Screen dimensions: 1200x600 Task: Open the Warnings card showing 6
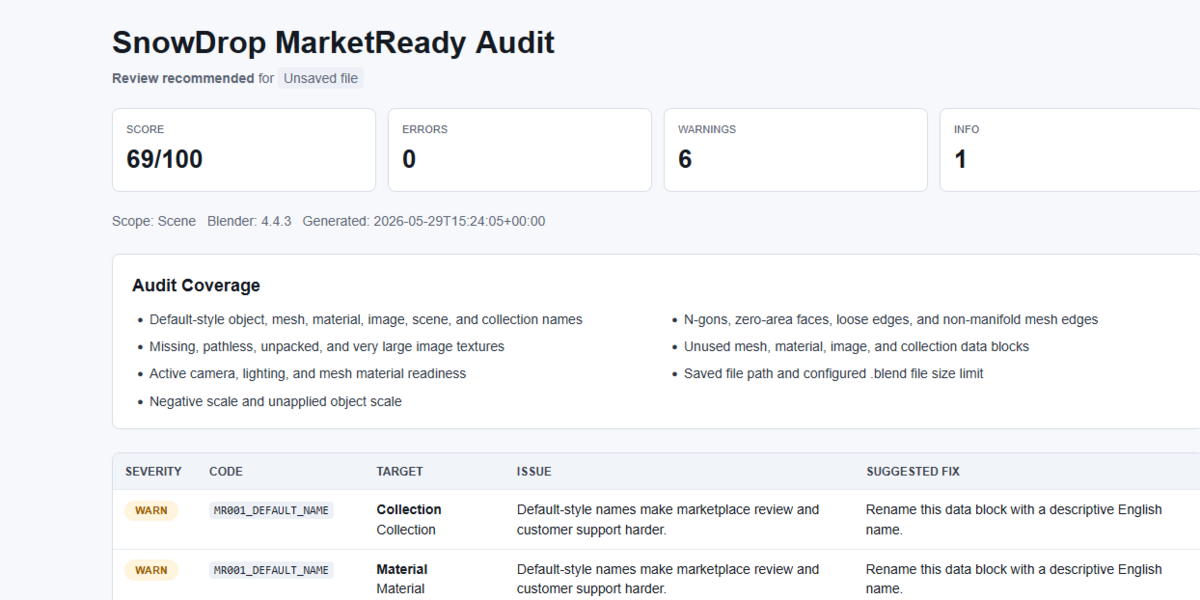(x=796, y=150)
